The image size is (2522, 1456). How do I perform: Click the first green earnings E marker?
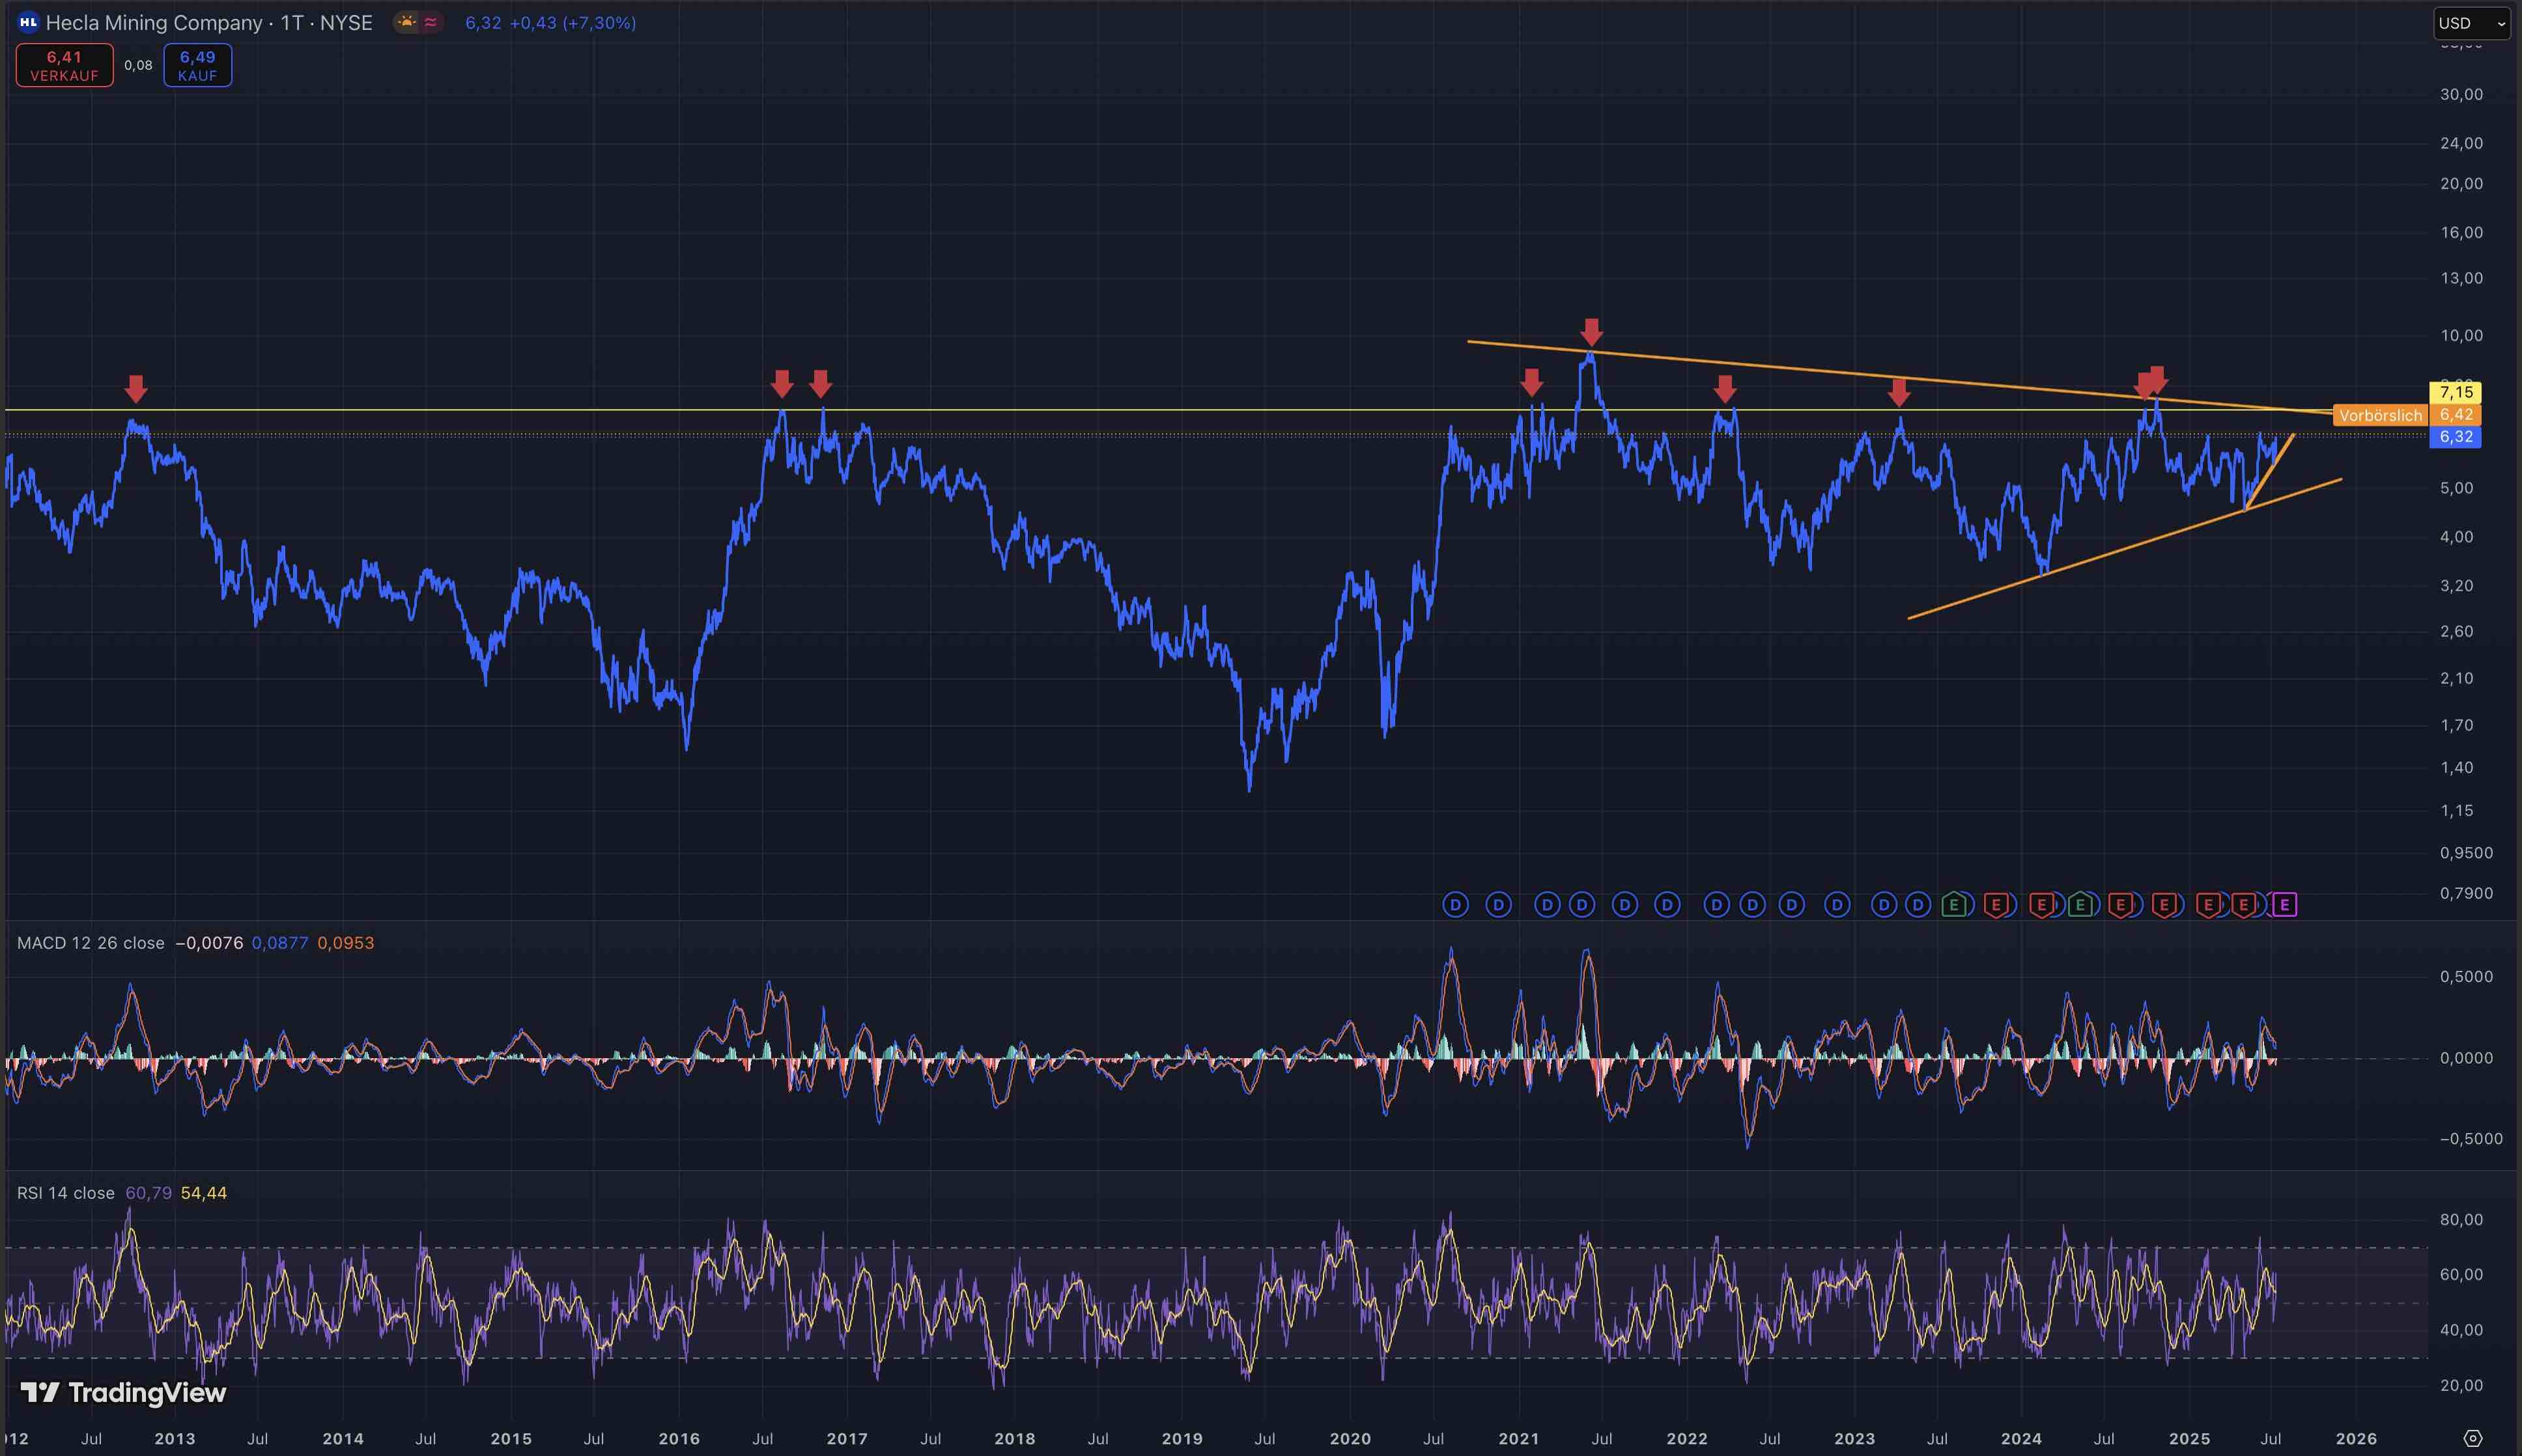click(x=1954, y=905)
